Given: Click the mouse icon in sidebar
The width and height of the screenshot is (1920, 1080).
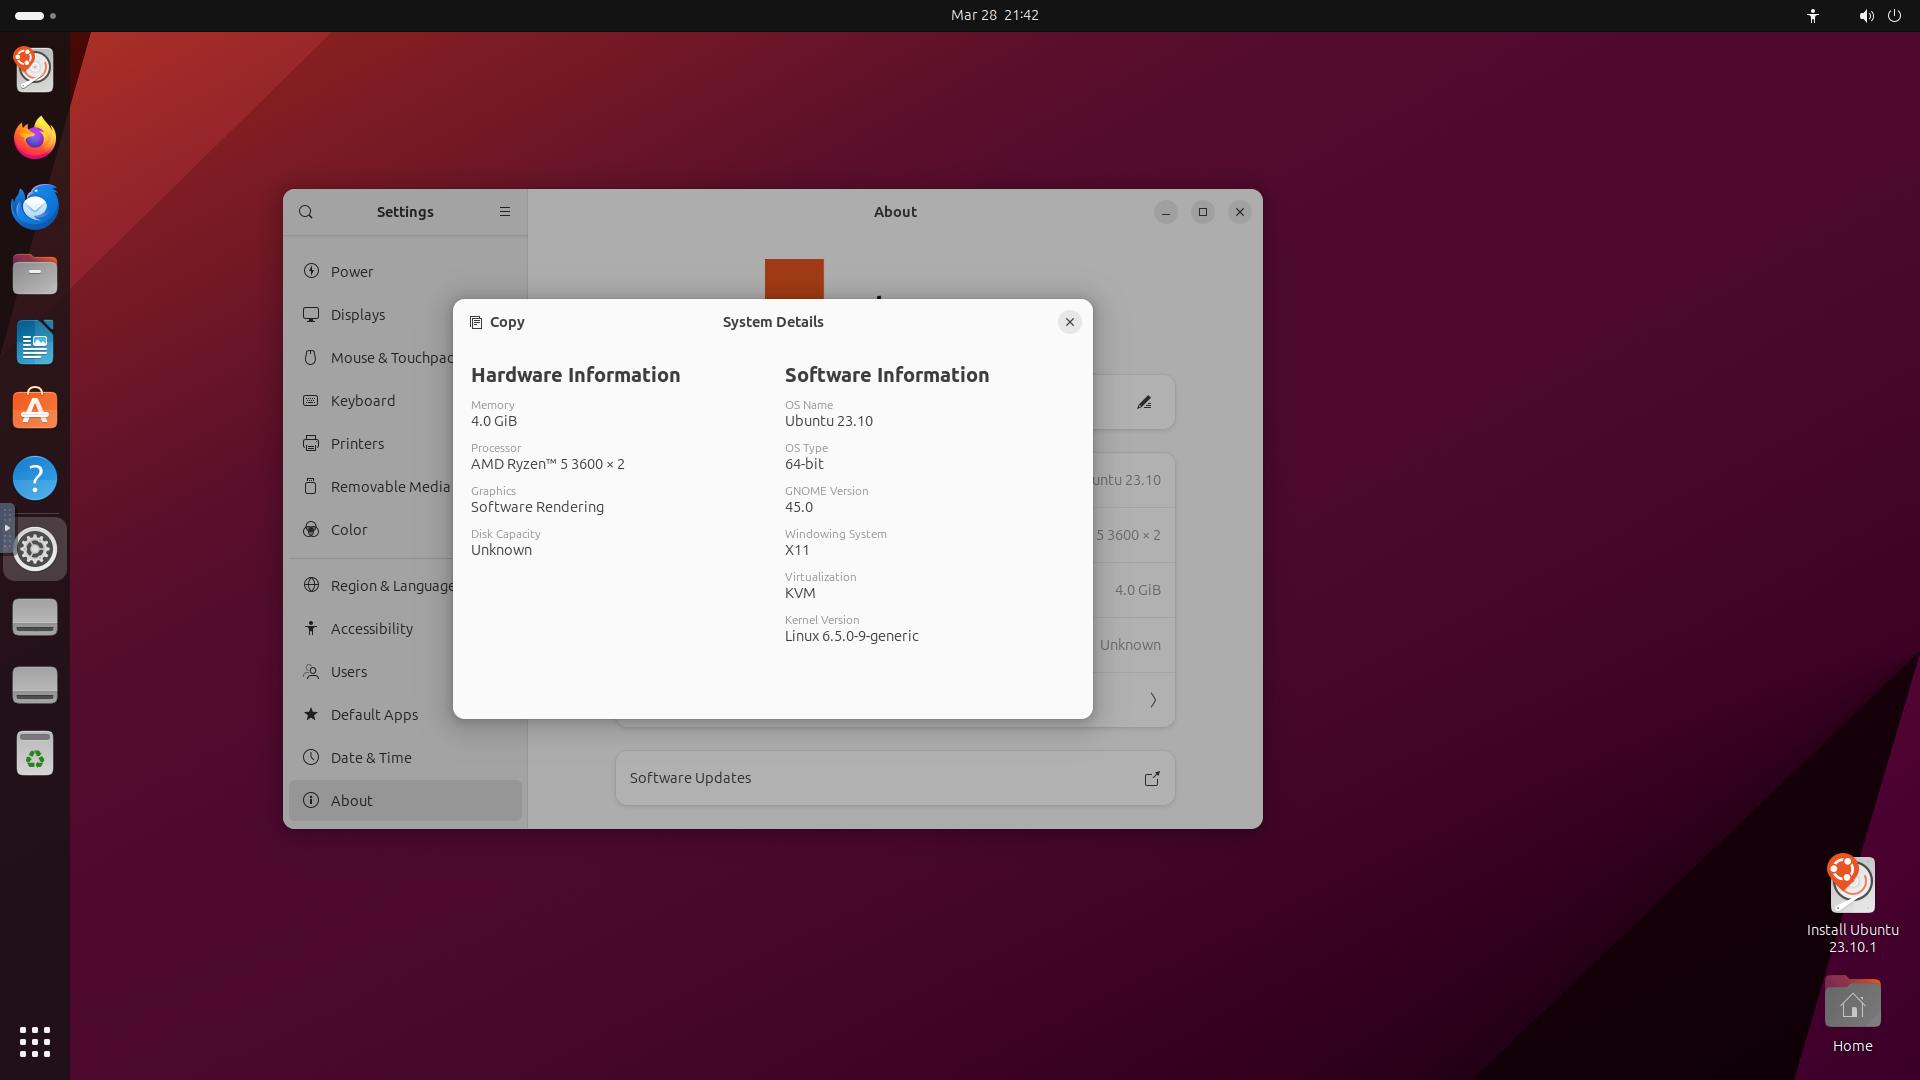Looking at the screenshot, I should pyautogui.click(x=311, y=357).
